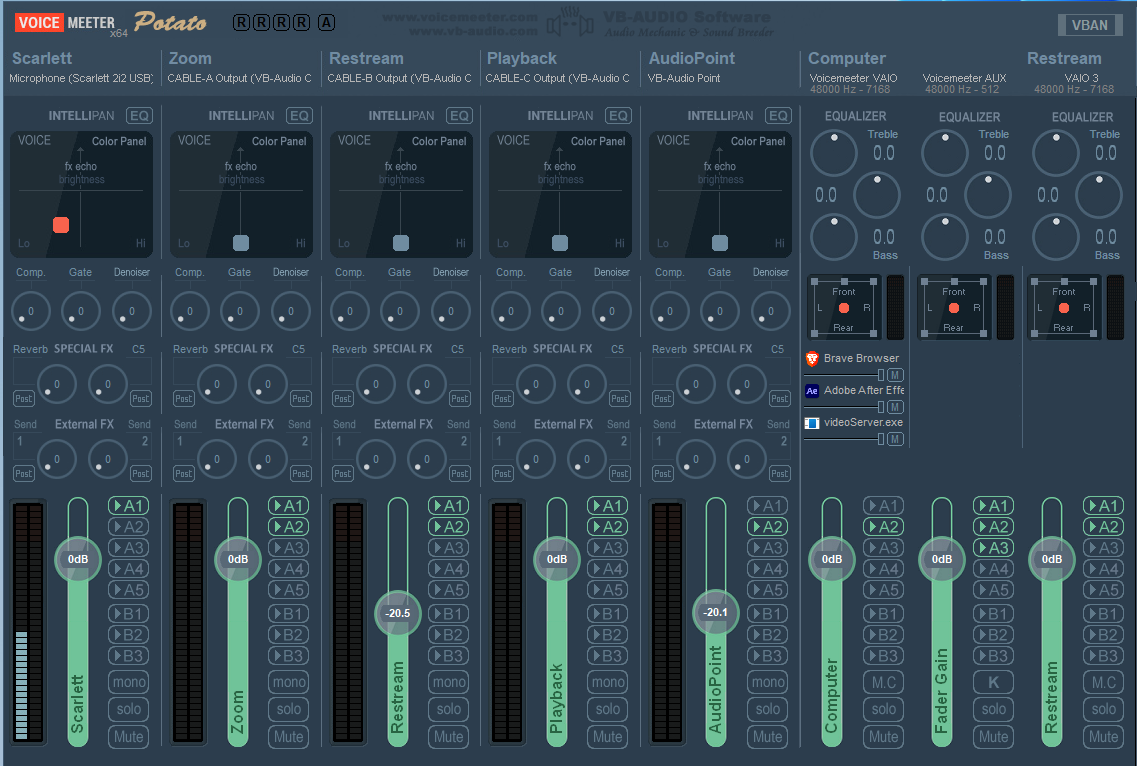Open the Restream CABLE-B Output device selector
Viewport: 1137px width, 766px height.
pyautogui.click(x=400, y=78)
